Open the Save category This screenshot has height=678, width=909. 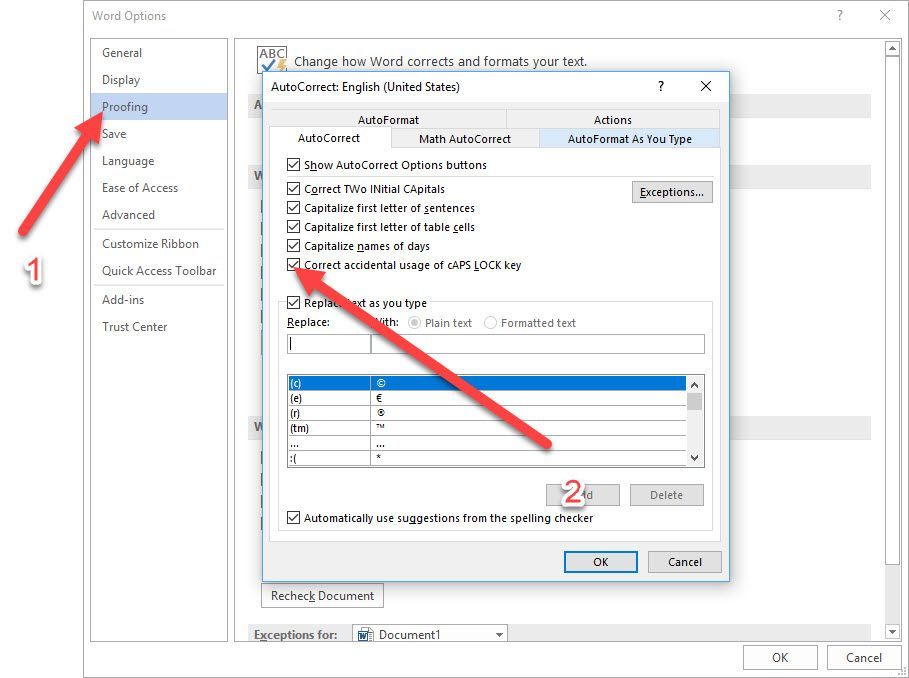point(159,134)
